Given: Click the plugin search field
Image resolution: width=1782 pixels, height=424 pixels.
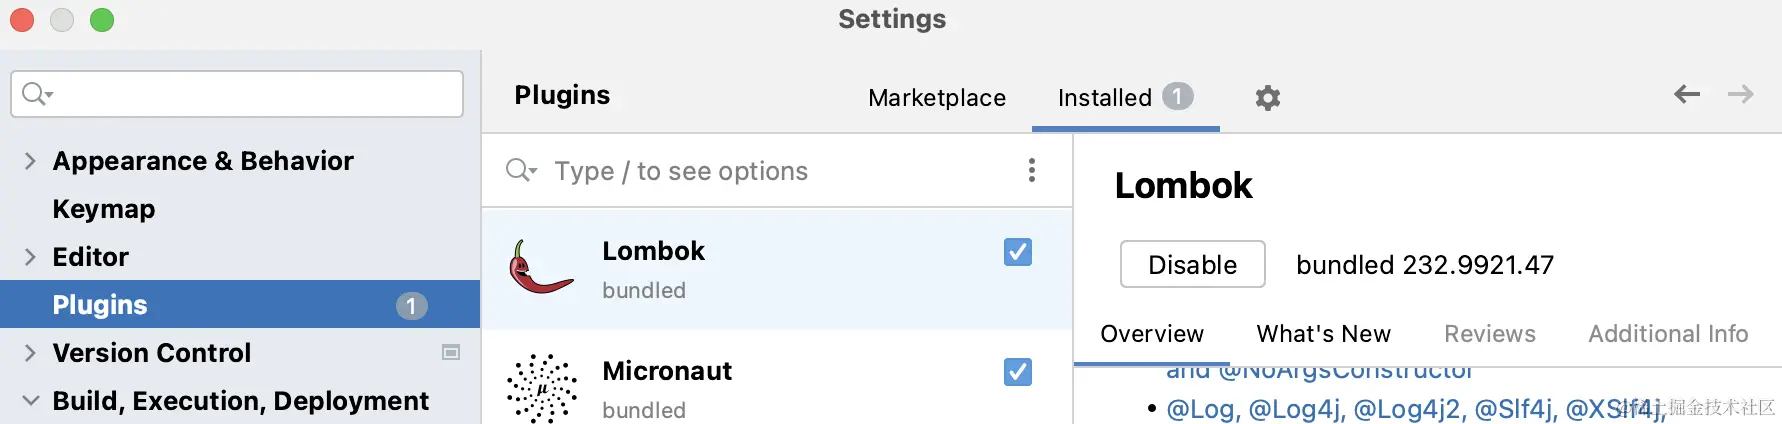Looking at the screenshot, I should [x=780, y=171].
